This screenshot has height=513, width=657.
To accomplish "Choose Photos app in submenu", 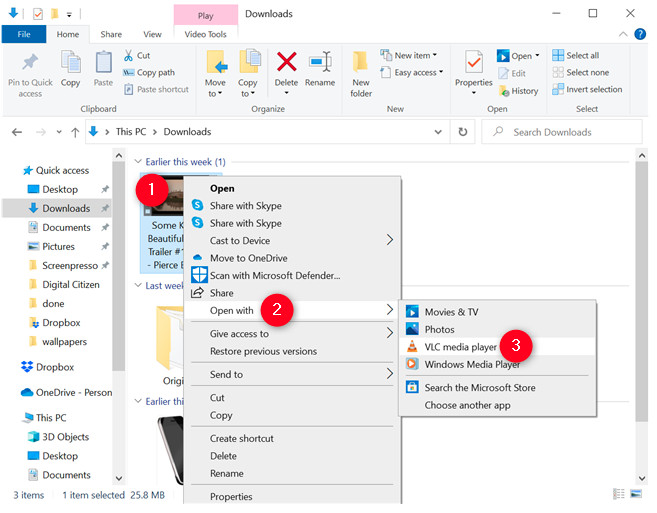I will 497,329.
